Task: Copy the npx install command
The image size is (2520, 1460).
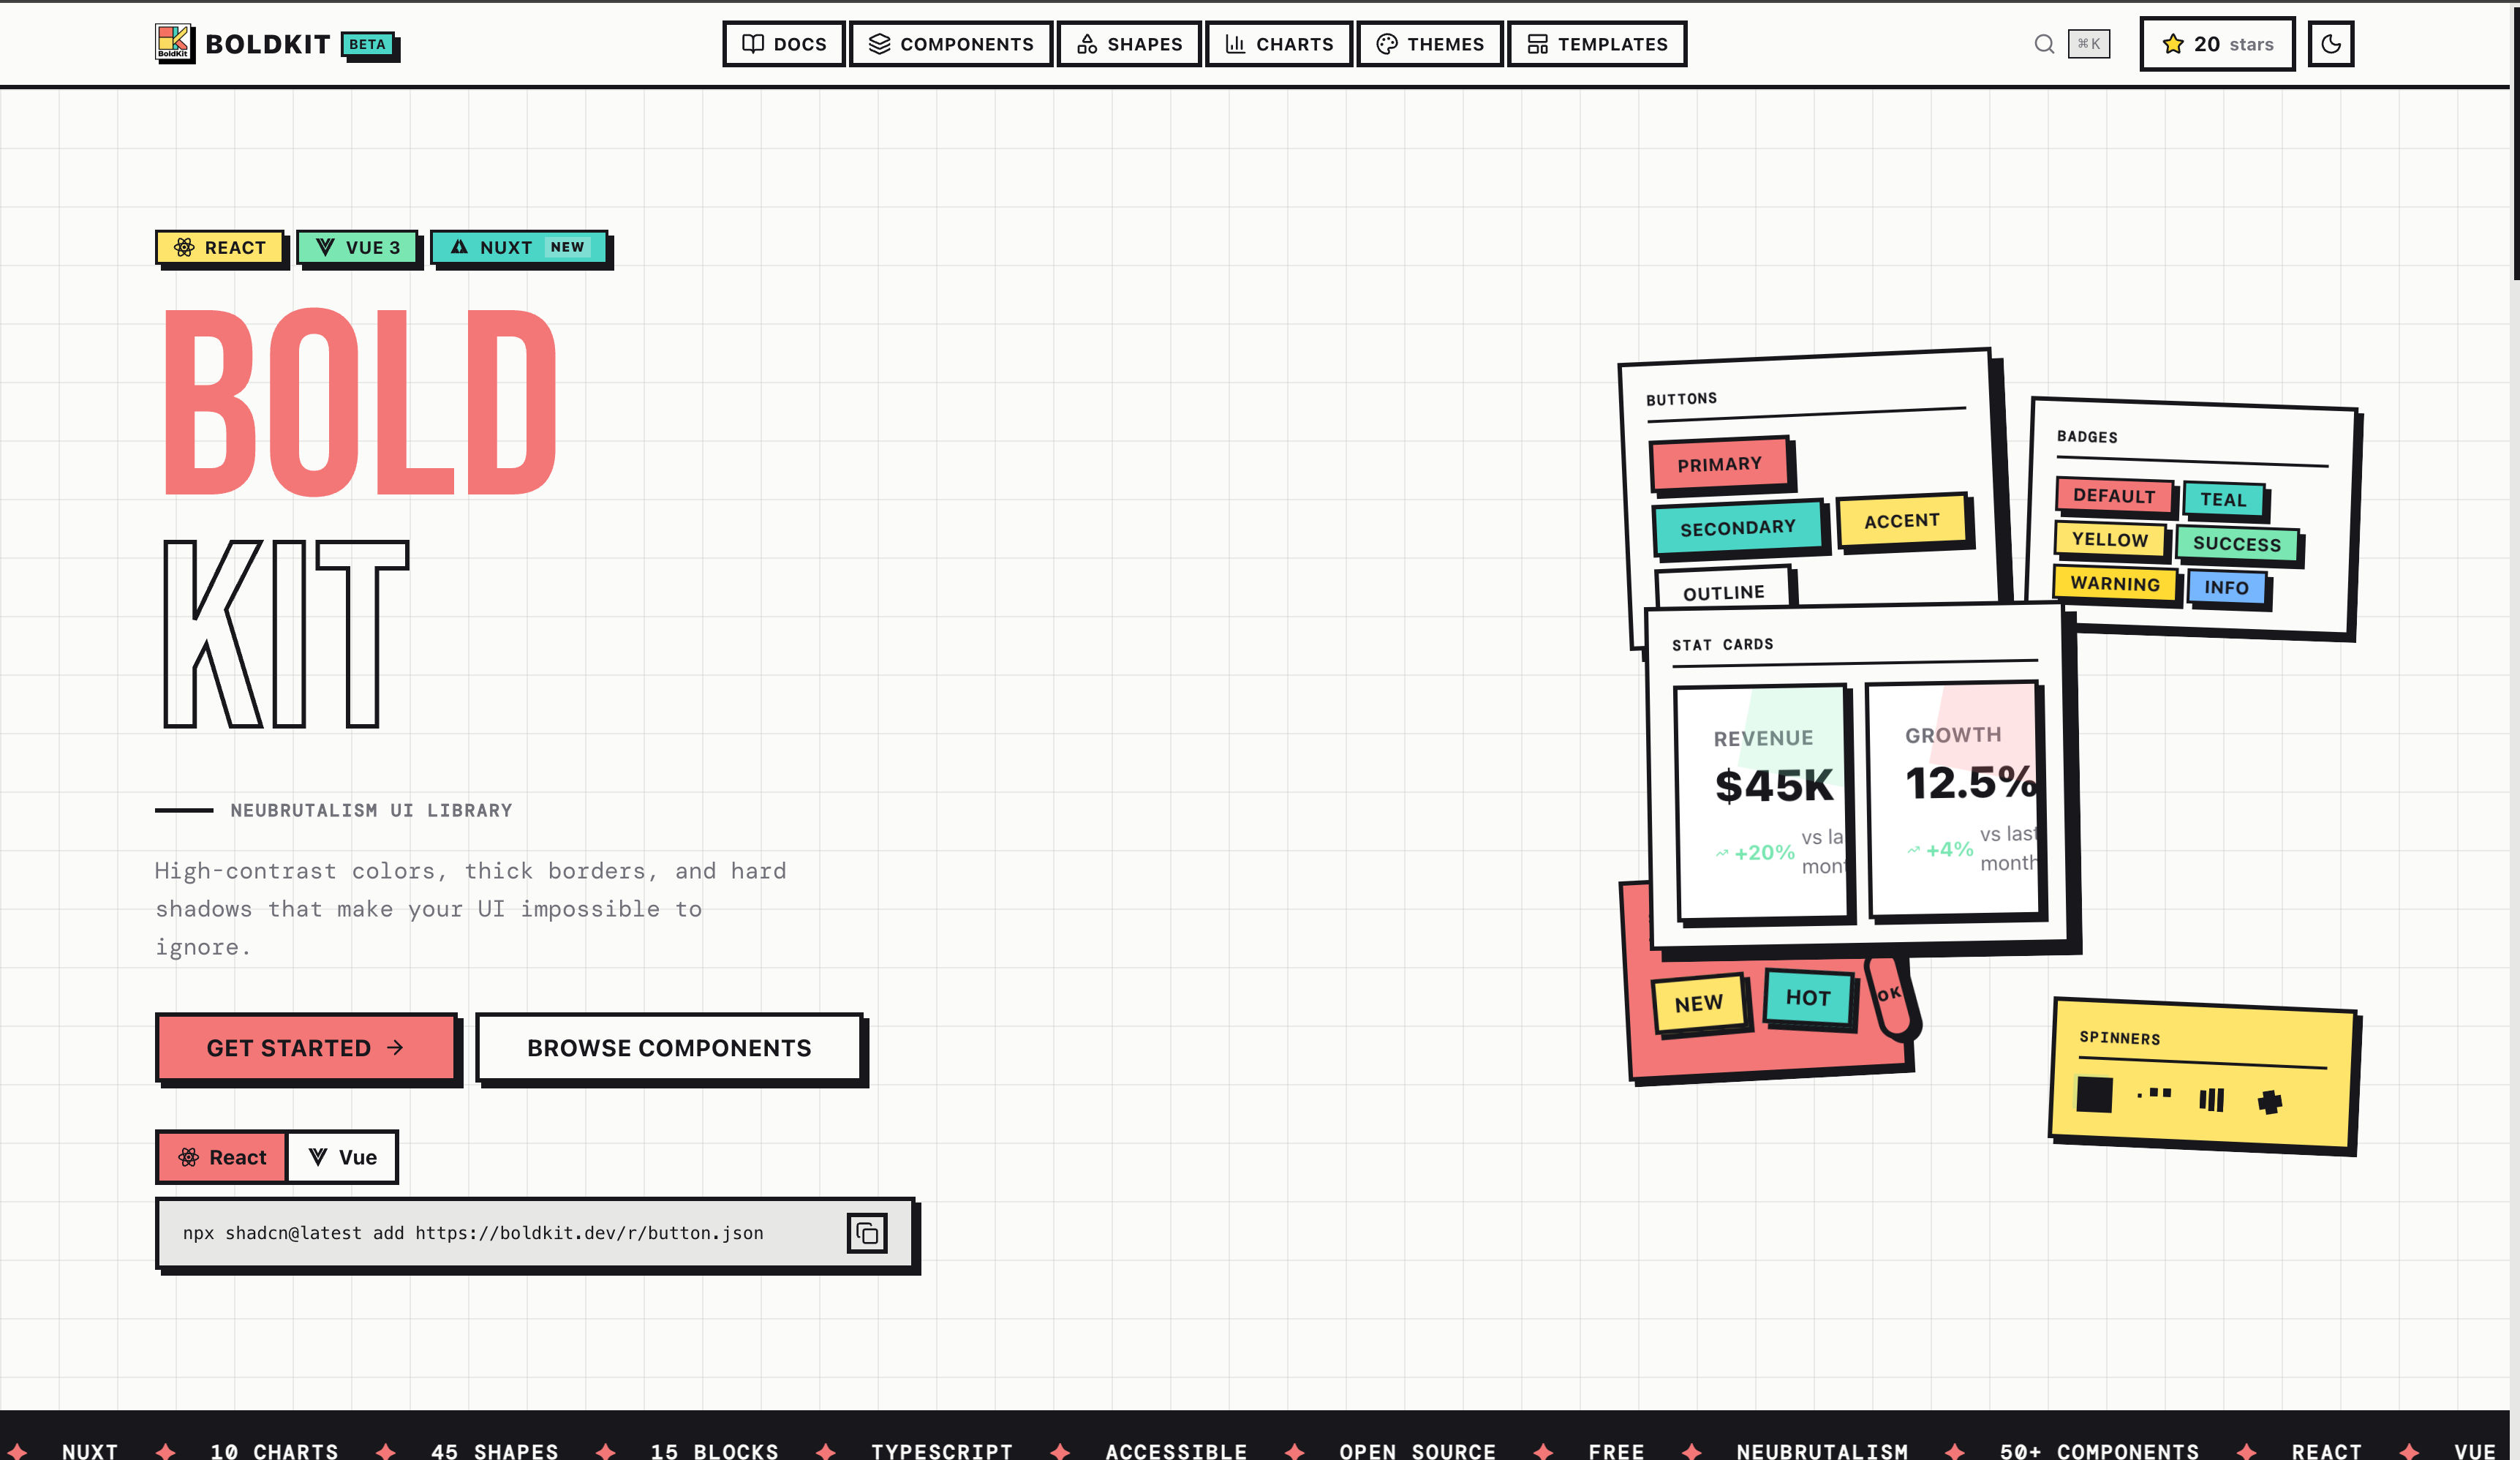Action: tap(866, 1233)
